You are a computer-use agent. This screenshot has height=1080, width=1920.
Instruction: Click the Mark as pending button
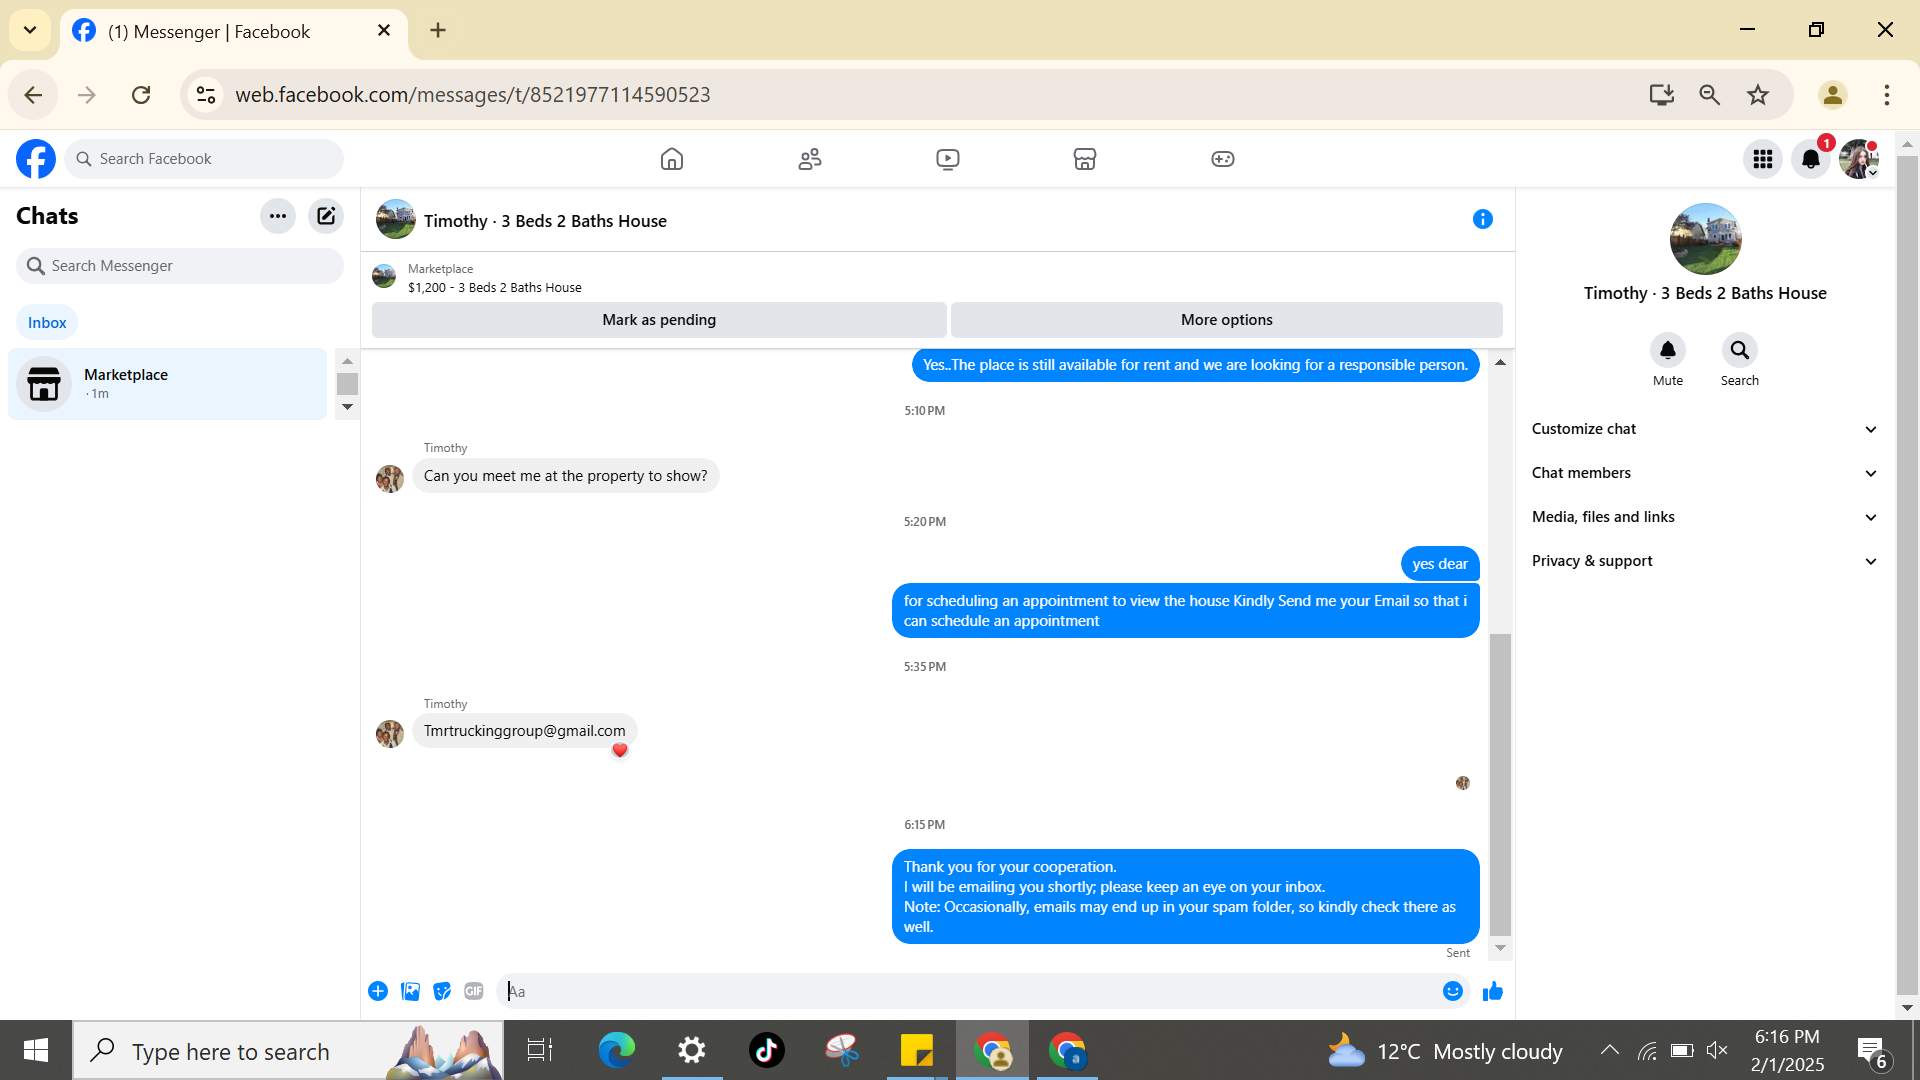click(659, 320)
